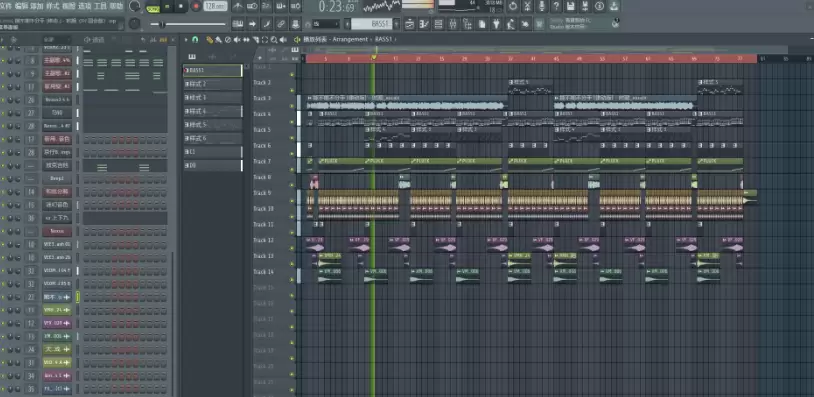Click the floppy disk save icon
Viewport: 814px width, 397px height.
click(571, 6)
